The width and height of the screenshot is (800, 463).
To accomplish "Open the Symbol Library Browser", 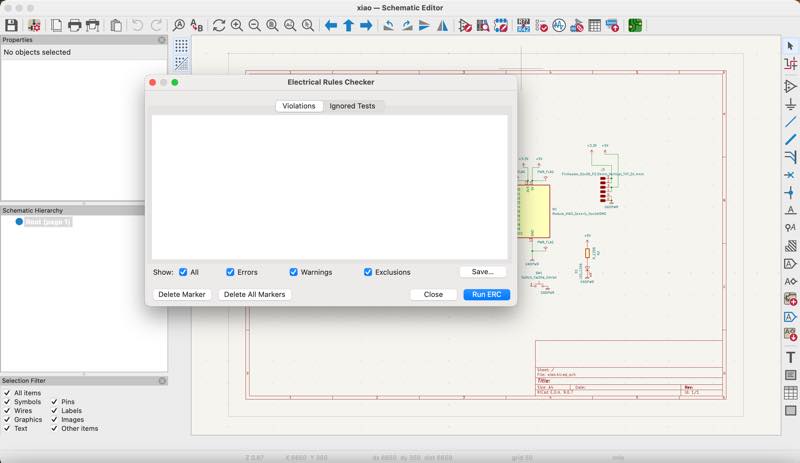I will tap(483, 25).
